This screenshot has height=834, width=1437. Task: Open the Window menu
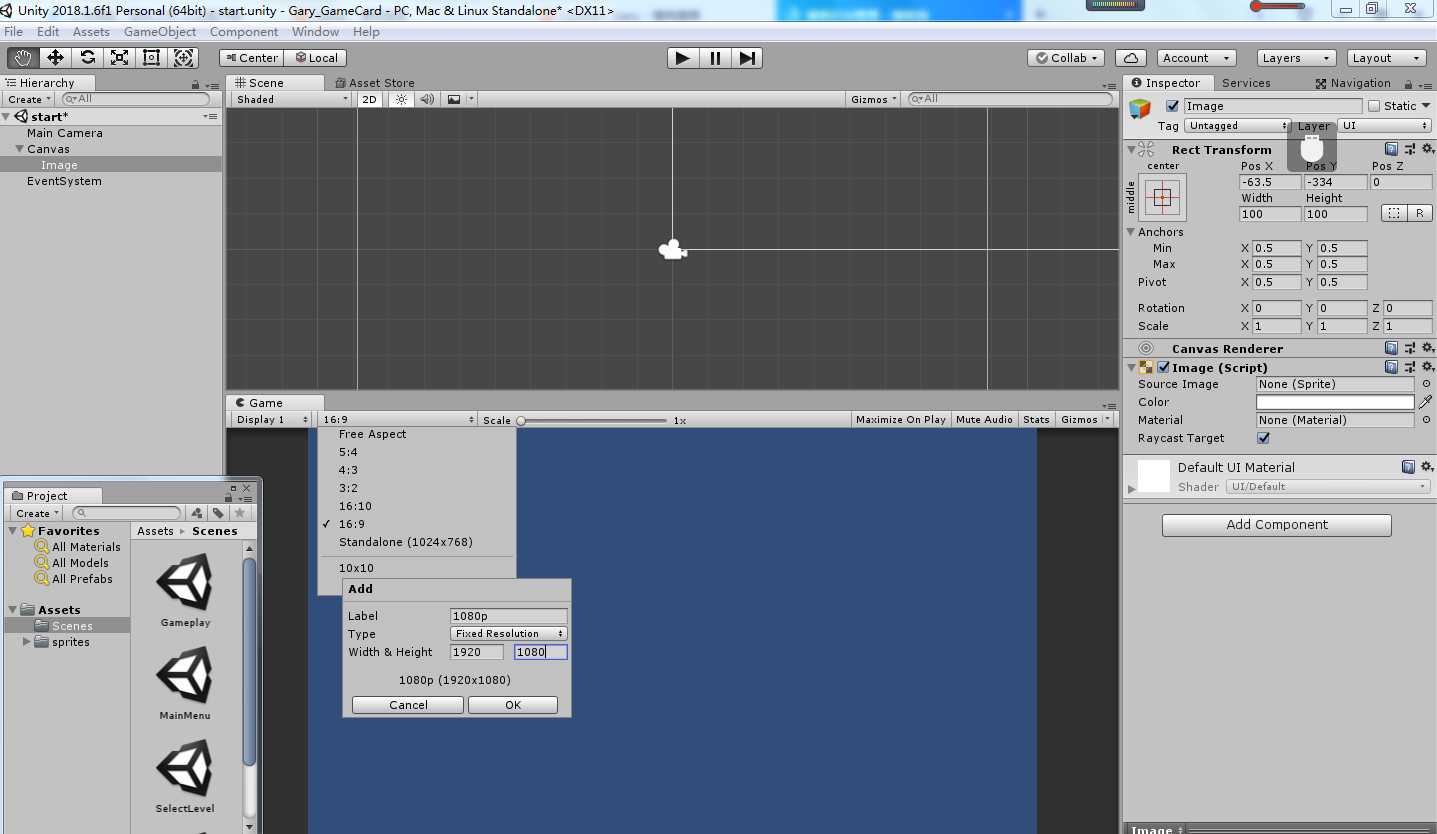(315, 32)
